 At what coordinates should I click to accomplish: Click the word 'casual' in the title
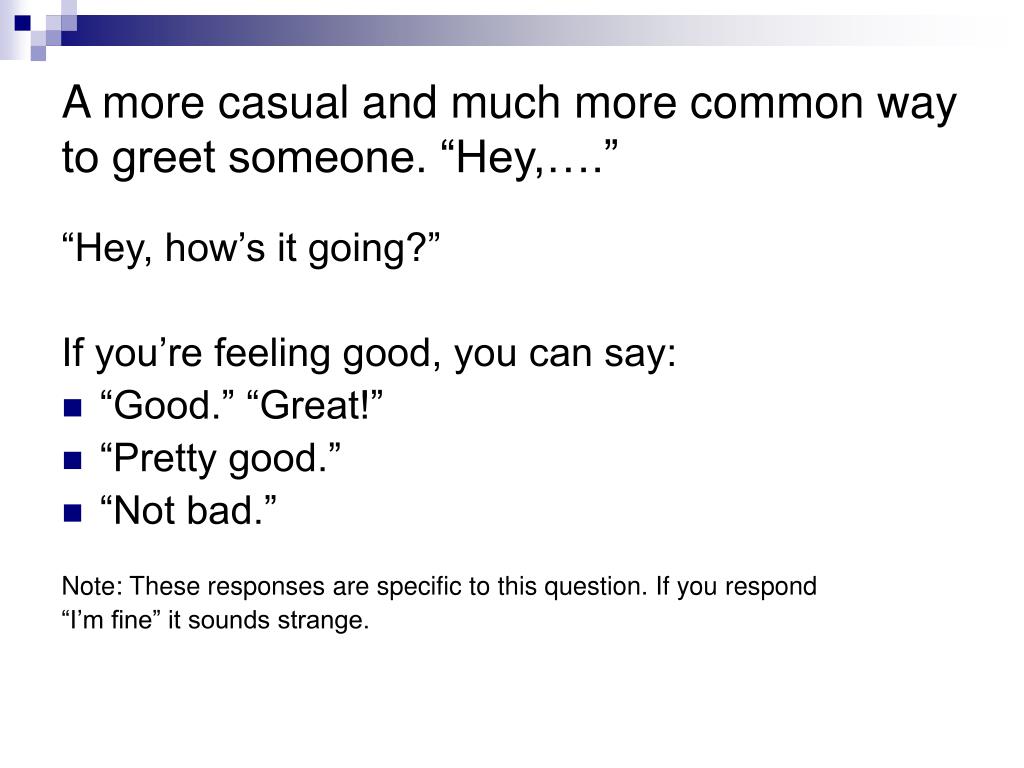(x=283, y=103)
